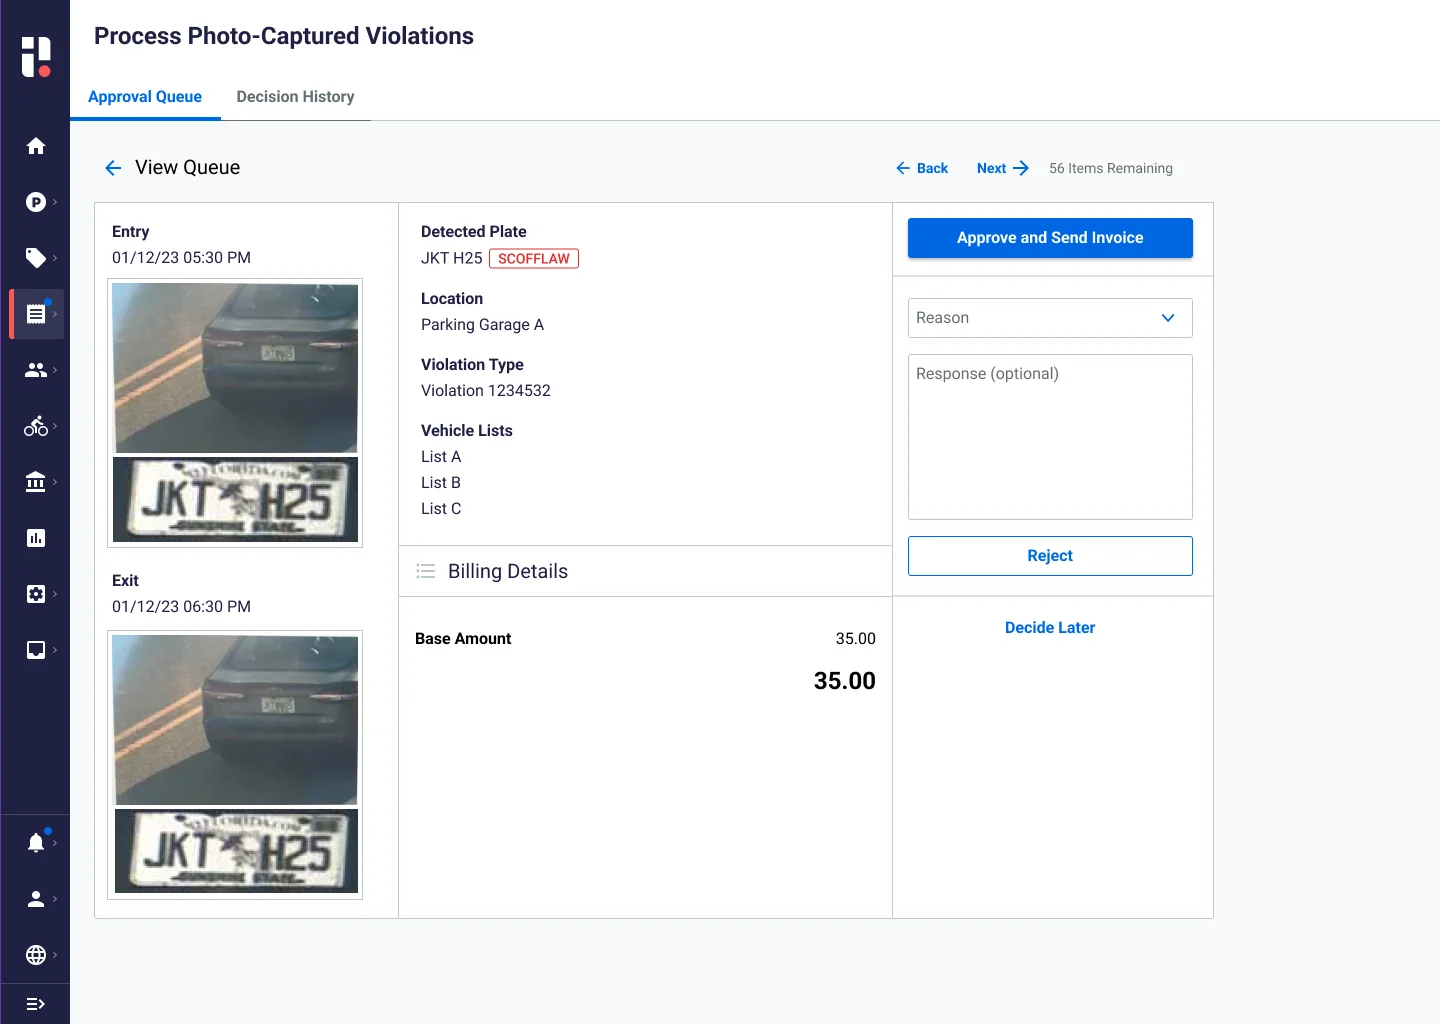The height and width of the screenshot is (1024, 1440).
Task: Open the Entry license plate photo thumbnail
Action: [x=235, y=499]
